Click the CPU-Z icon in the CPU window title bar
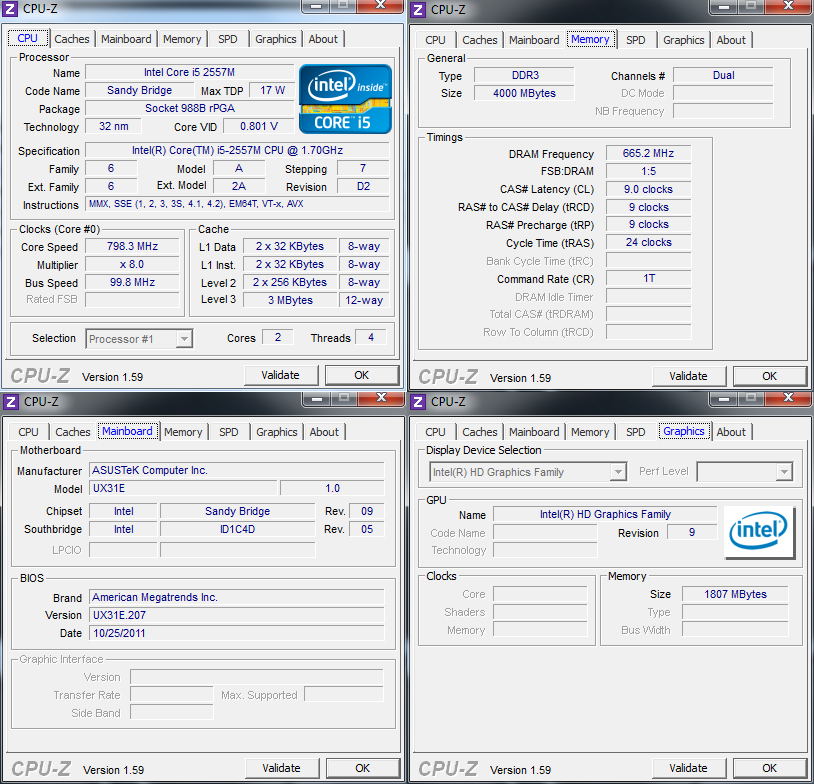Image resolution: width=814 pixels, height=784 pixels. click(10, 8)
